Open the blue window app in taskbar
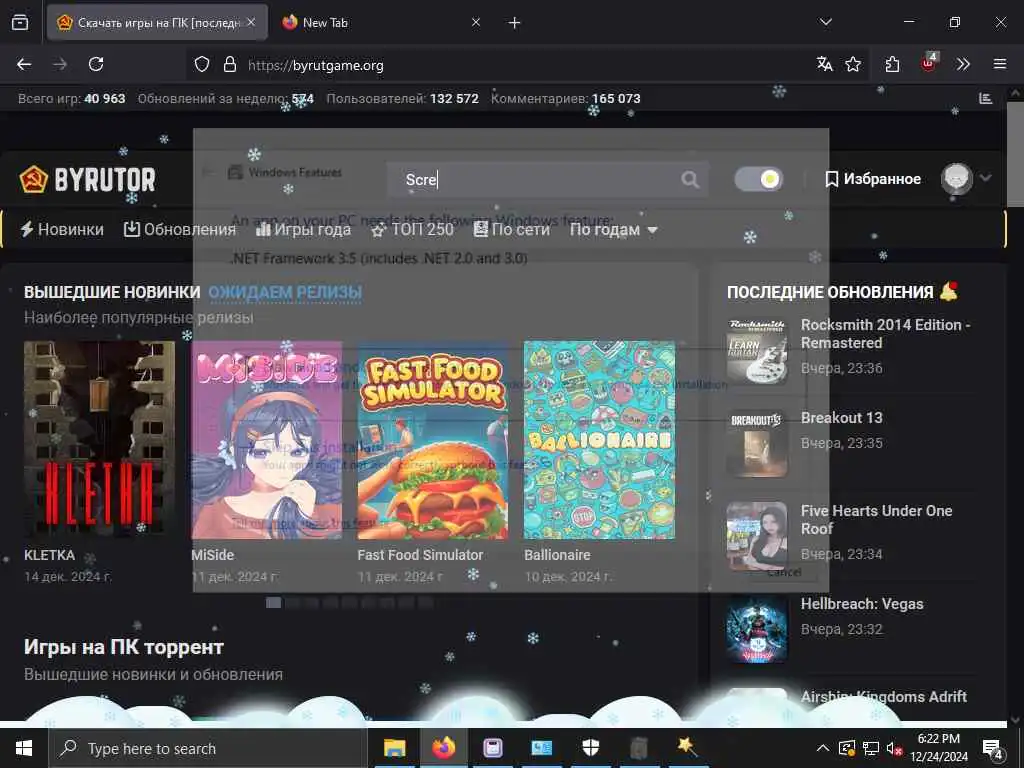This screenshot has height=768, width=1024. click(541, 748)
